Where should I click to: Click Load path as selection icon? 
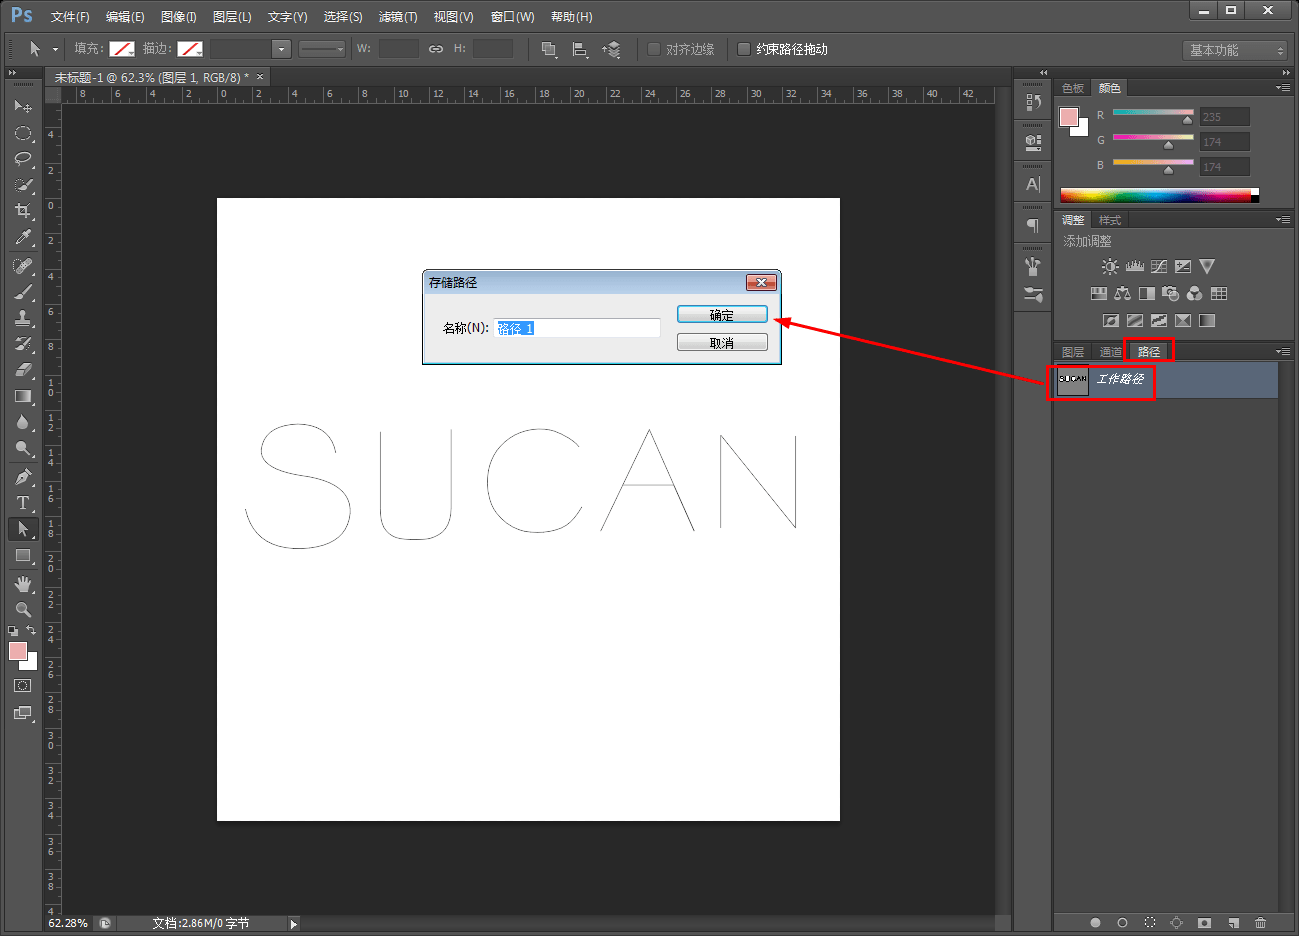pyautogui.click(x=1150, y=923)
